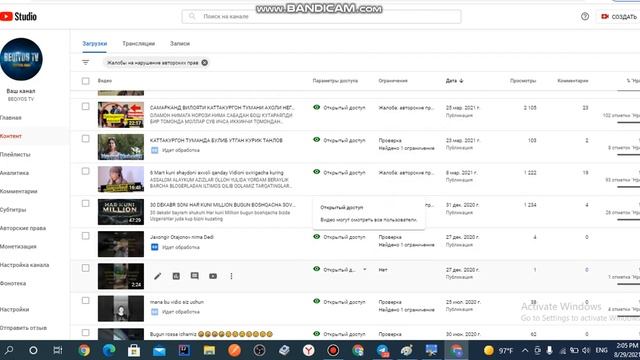Click title Jaxongir Otajonov nima Dedi
The image size is (640, 360).
pos(182,237)
